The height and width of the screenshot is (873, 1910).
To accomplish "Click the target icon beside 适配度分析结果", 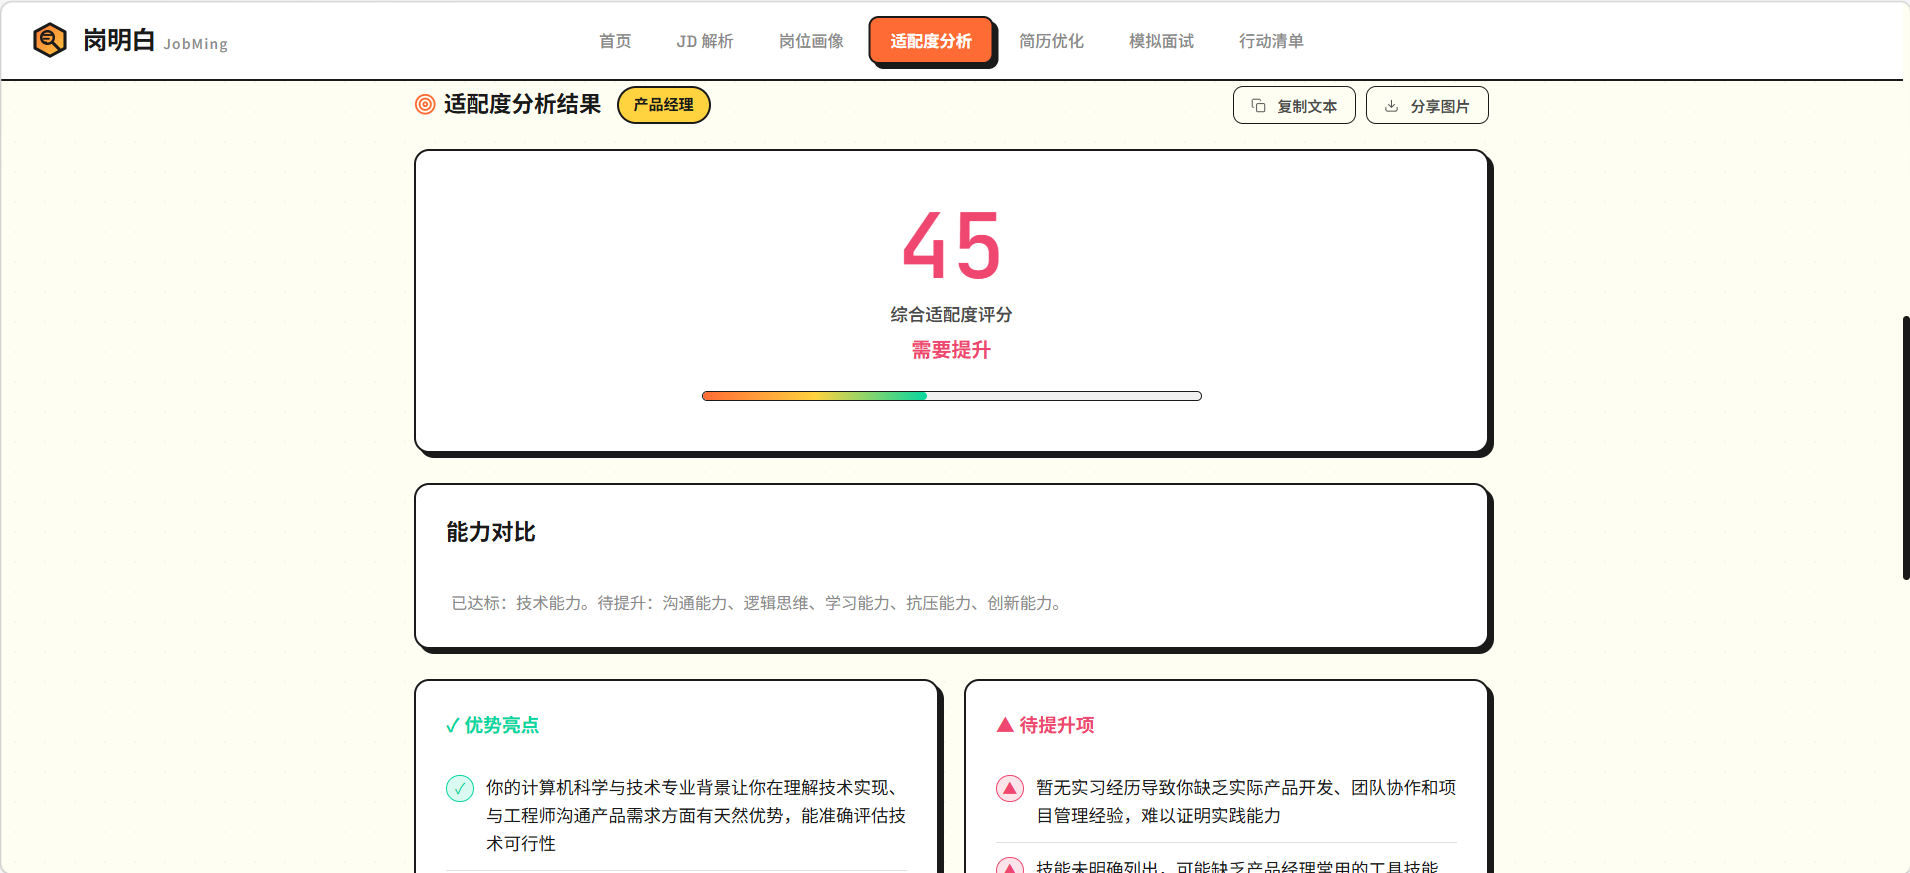I will [425, 104].
